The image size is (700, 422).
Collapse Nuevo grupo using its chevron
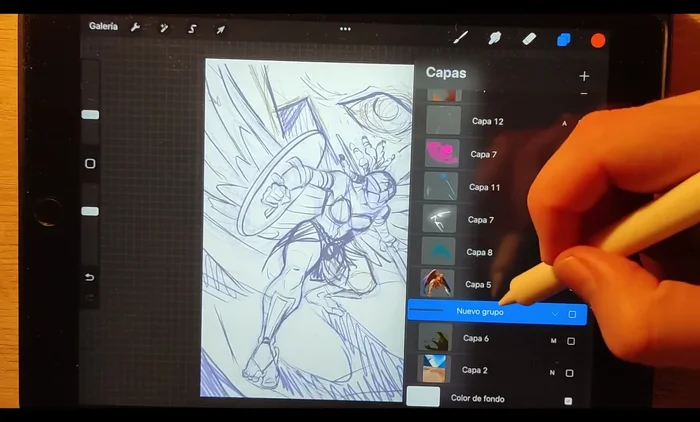tap(555, 314)
